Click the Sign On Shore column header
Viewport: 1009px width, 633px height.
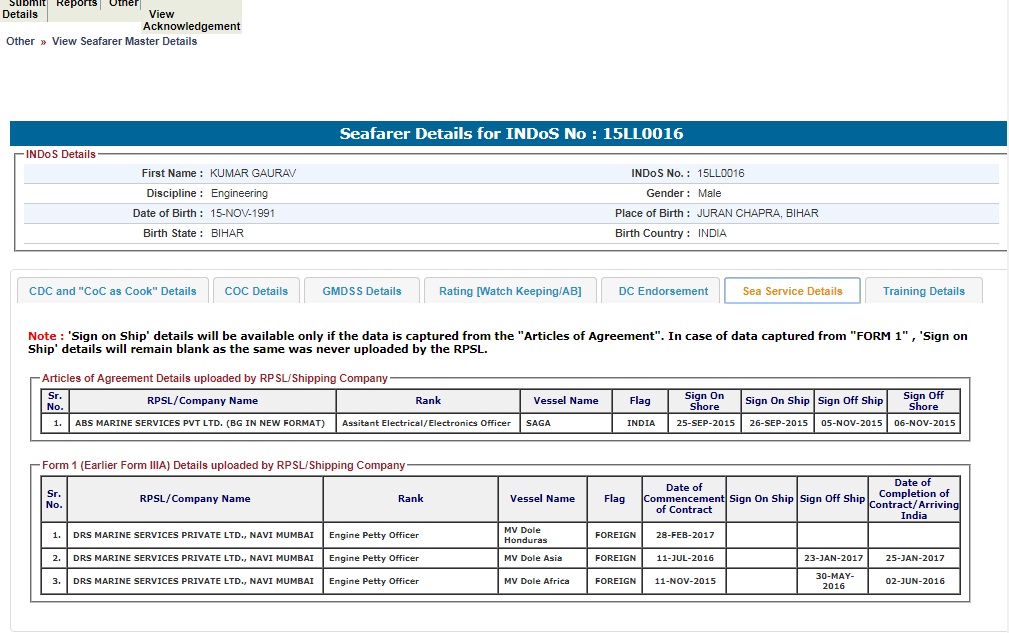pyautogui.click(x=704, y=401)
